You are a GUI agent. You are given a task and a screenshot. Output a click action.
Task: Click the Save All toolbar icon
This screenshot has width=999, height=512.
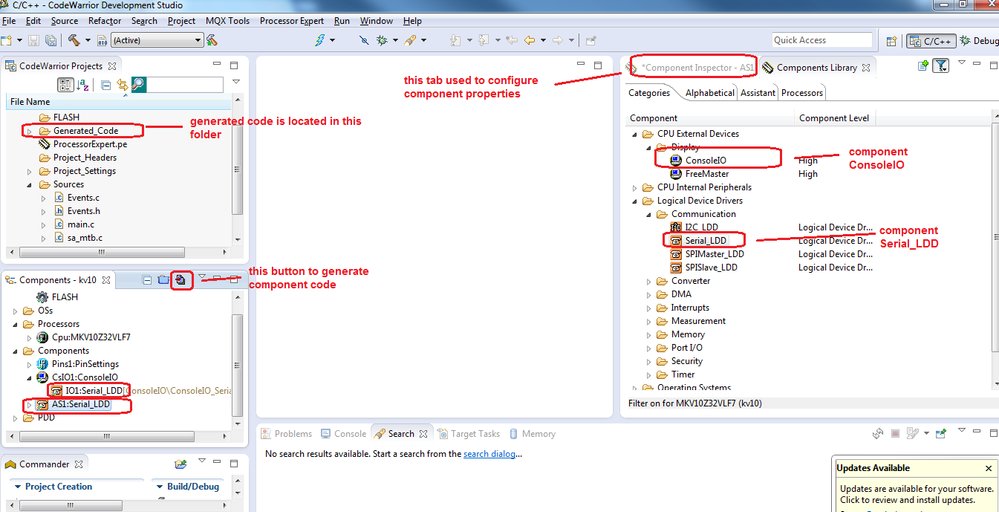point(51,40)
